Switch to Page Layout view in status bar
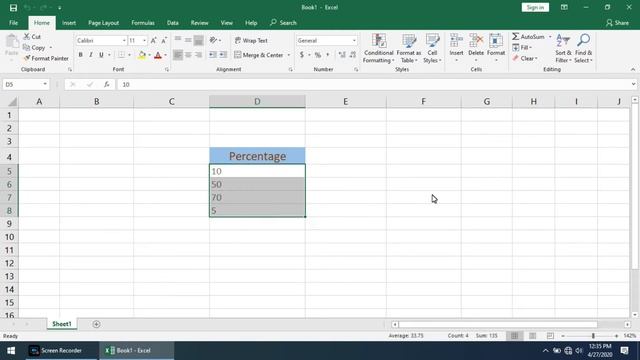This screenshot has height=360, width=640. pos(532,336)
